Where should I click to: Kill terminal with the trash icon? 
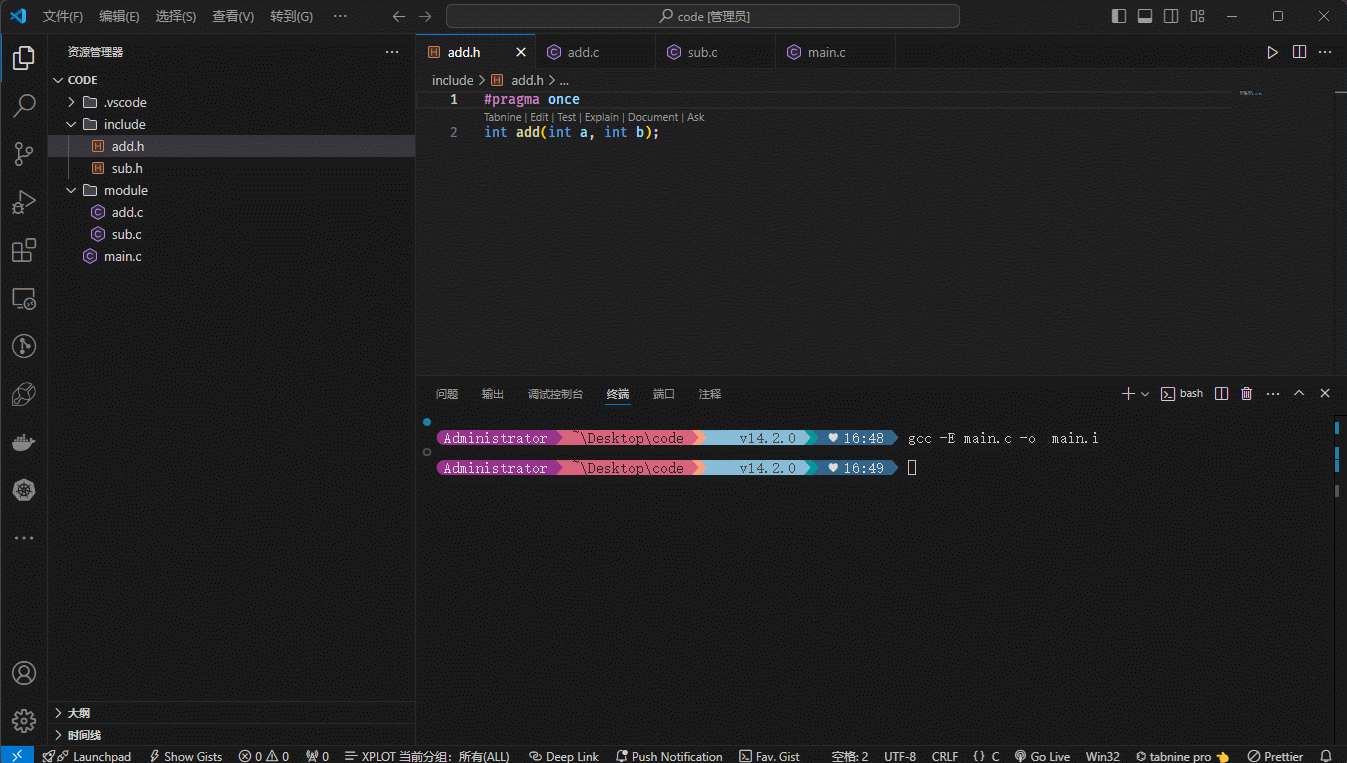pyautogui.click(x=1246, y=394)
